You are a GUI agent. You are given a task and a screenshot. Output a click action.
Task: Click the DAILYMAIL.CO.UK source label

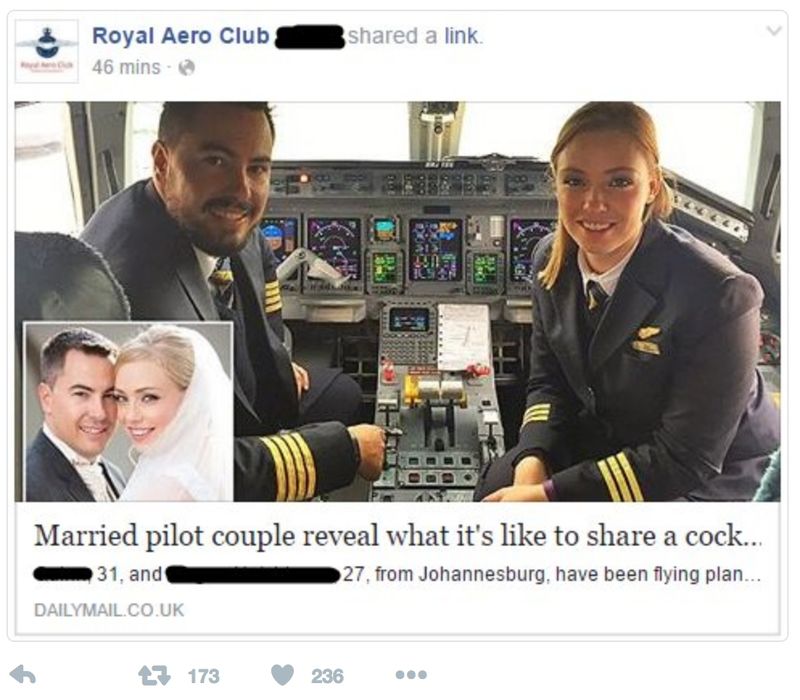109,610
